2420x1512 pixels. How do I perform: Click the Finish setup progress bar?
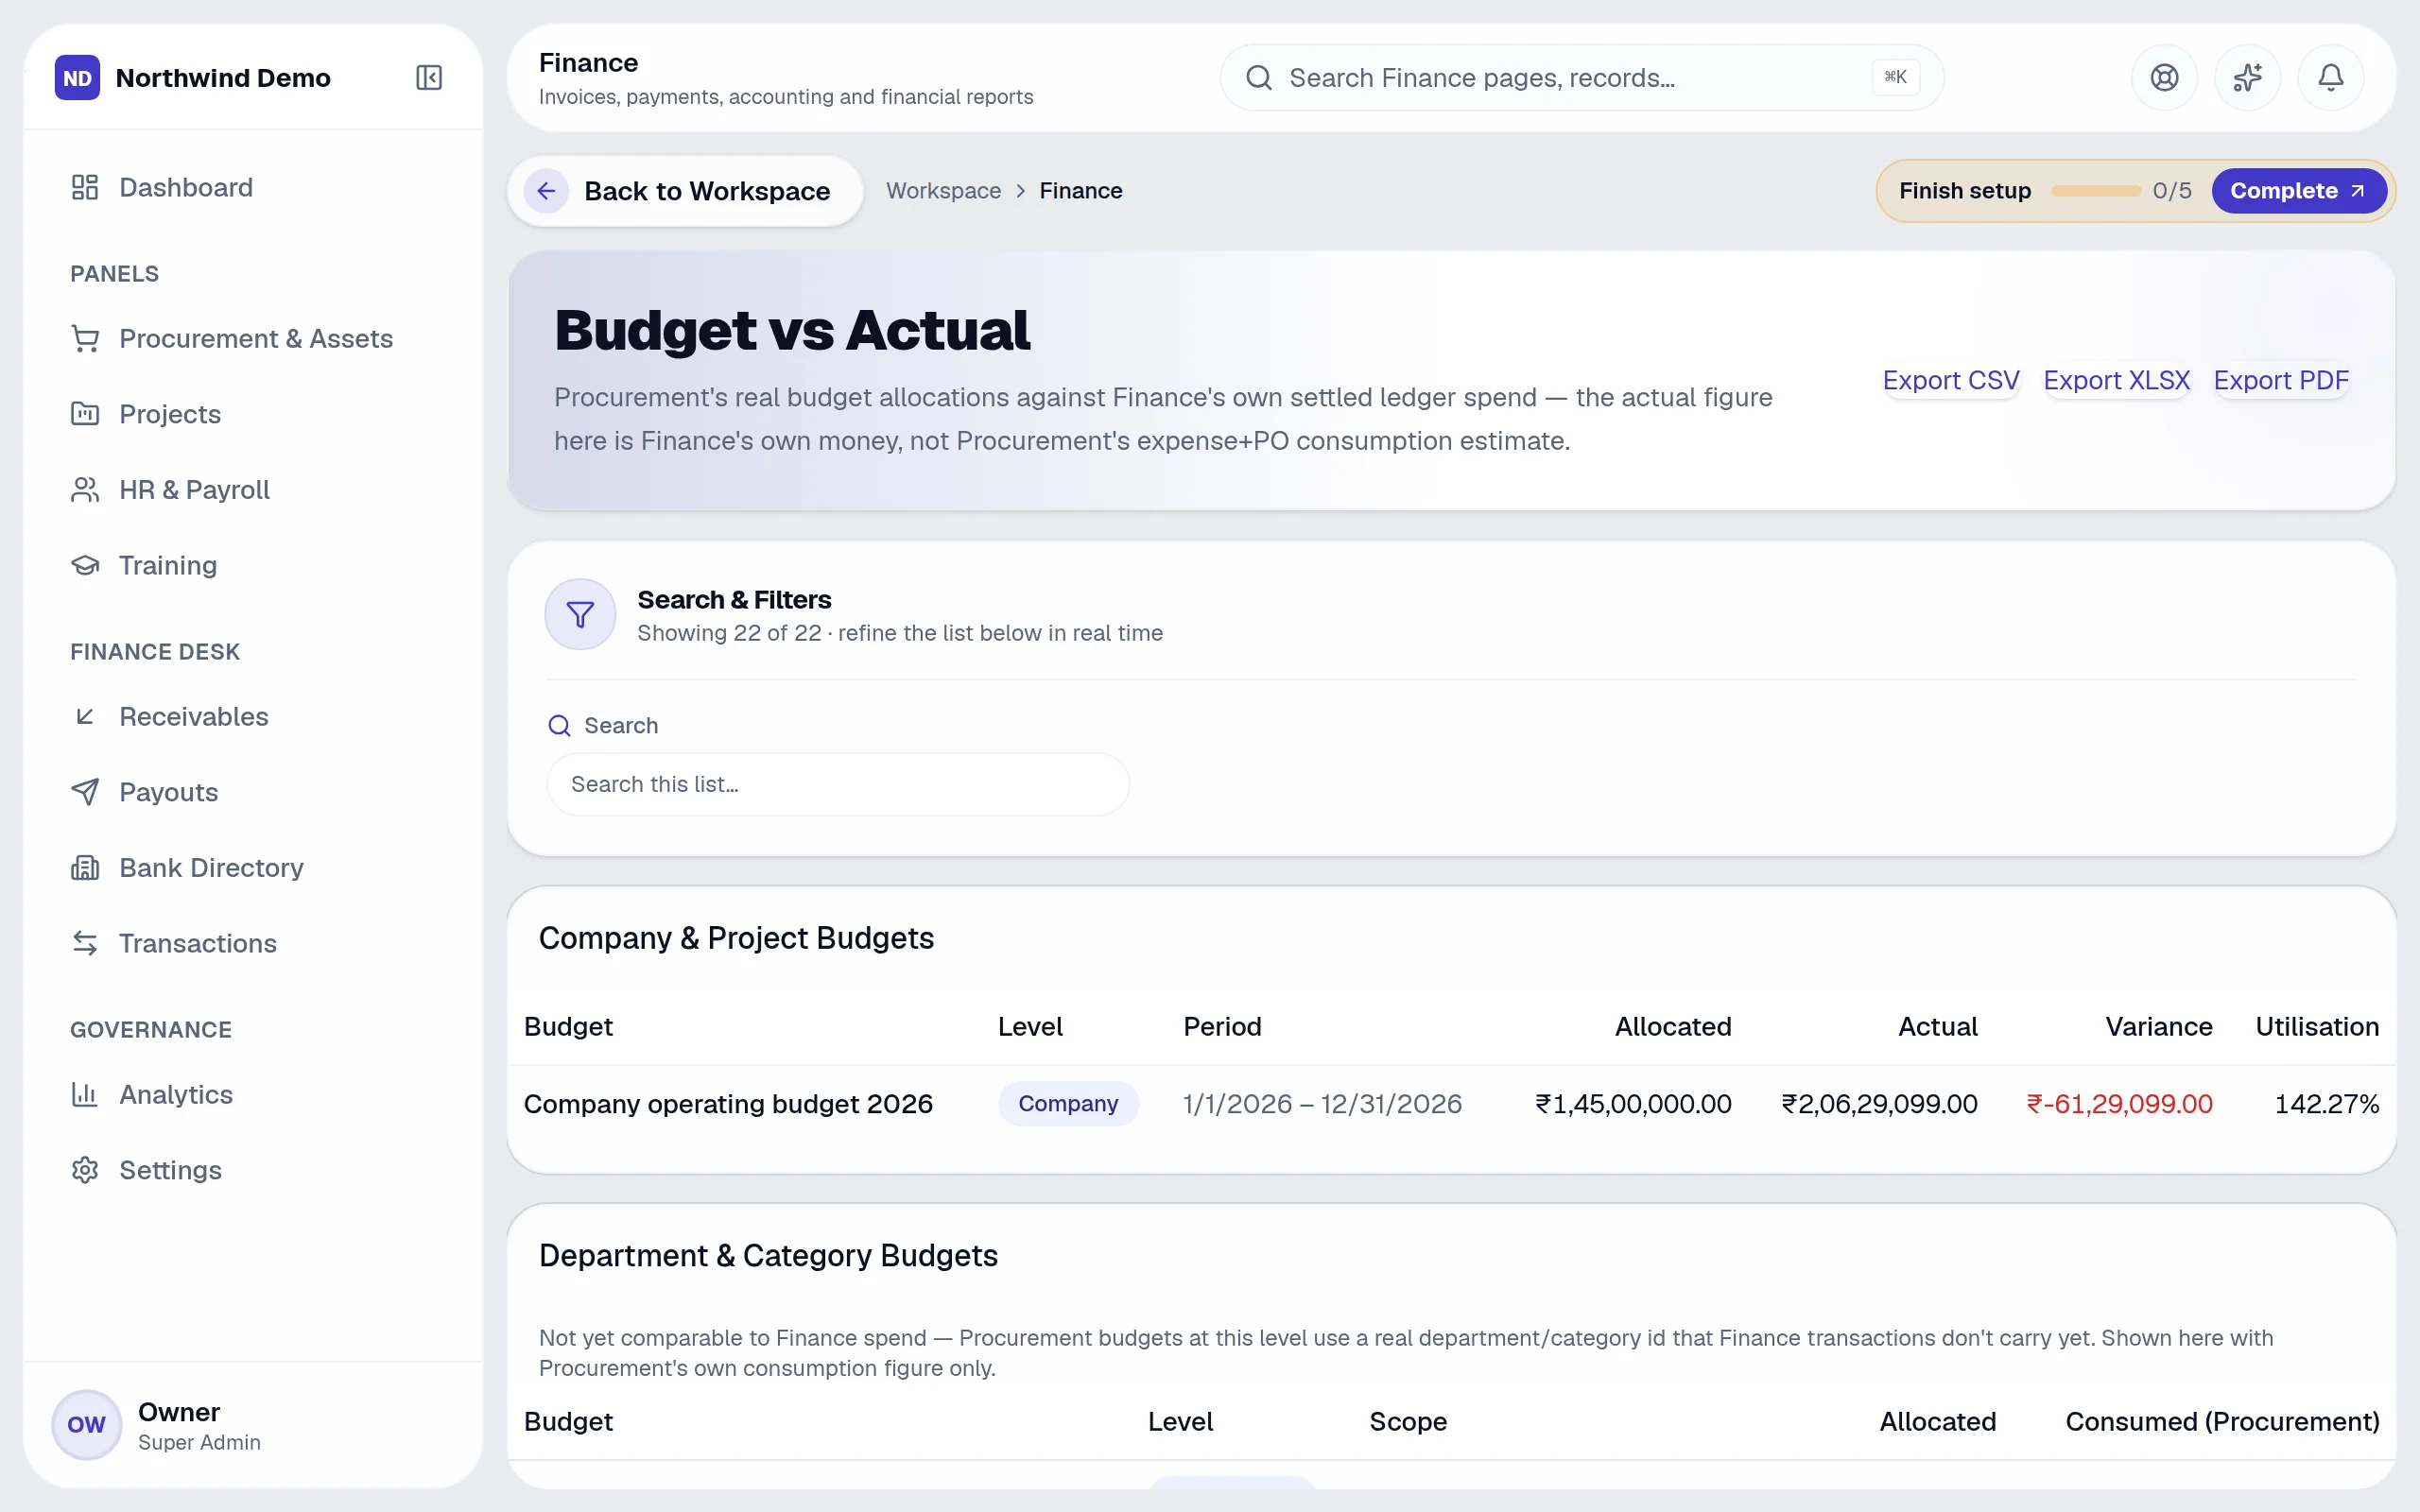[2095, 190]
